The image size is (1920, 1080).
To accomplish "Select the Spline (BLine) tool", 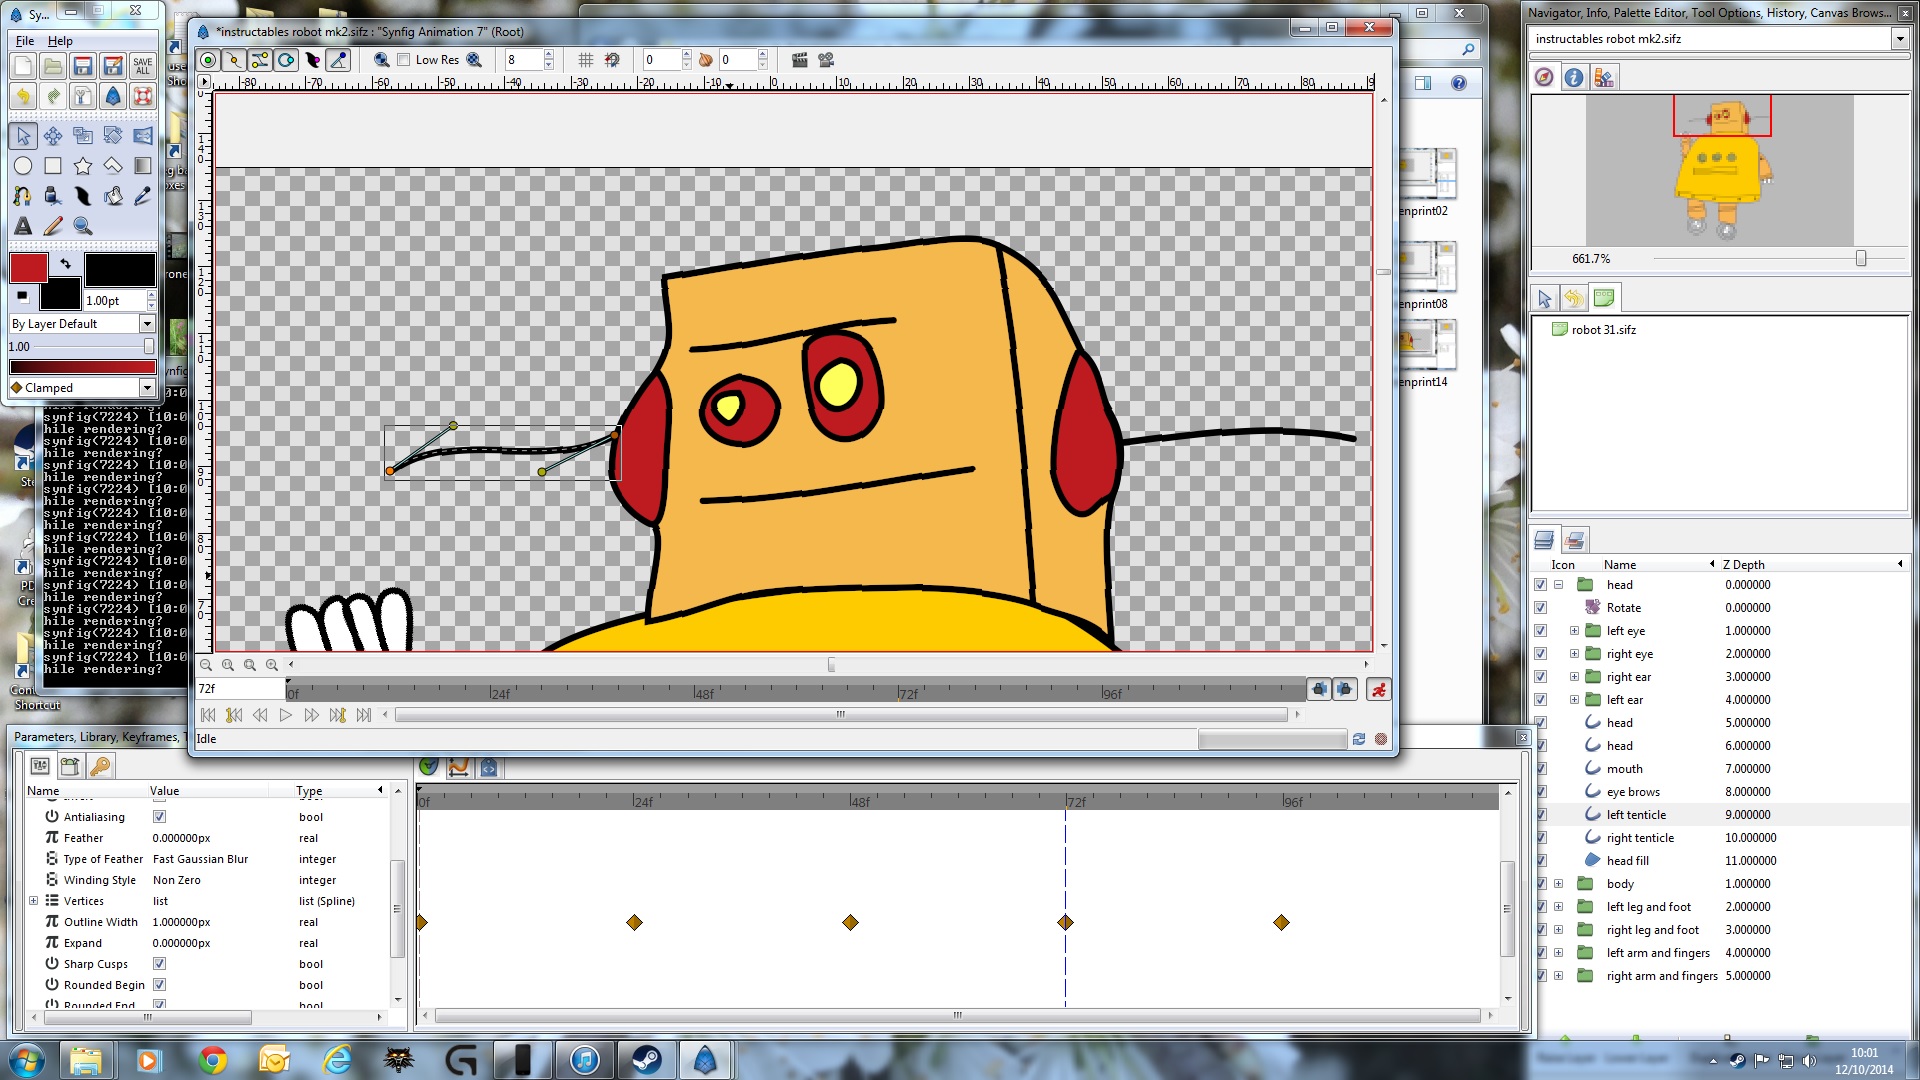I will click(x=23, y=196).
